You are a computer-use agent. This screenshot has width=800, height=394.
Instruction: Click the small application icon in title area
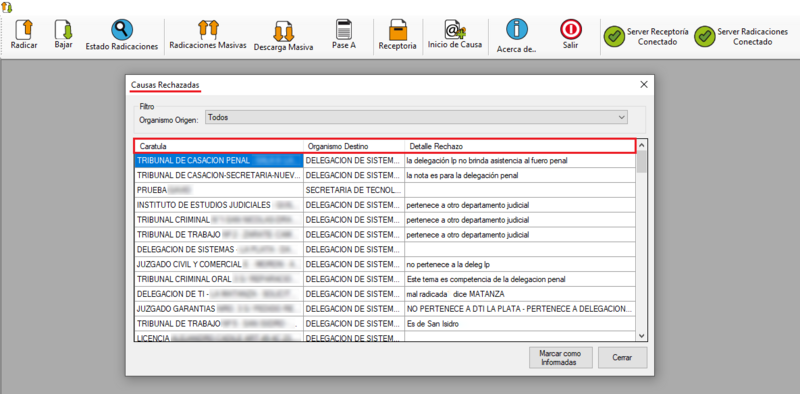7,7
